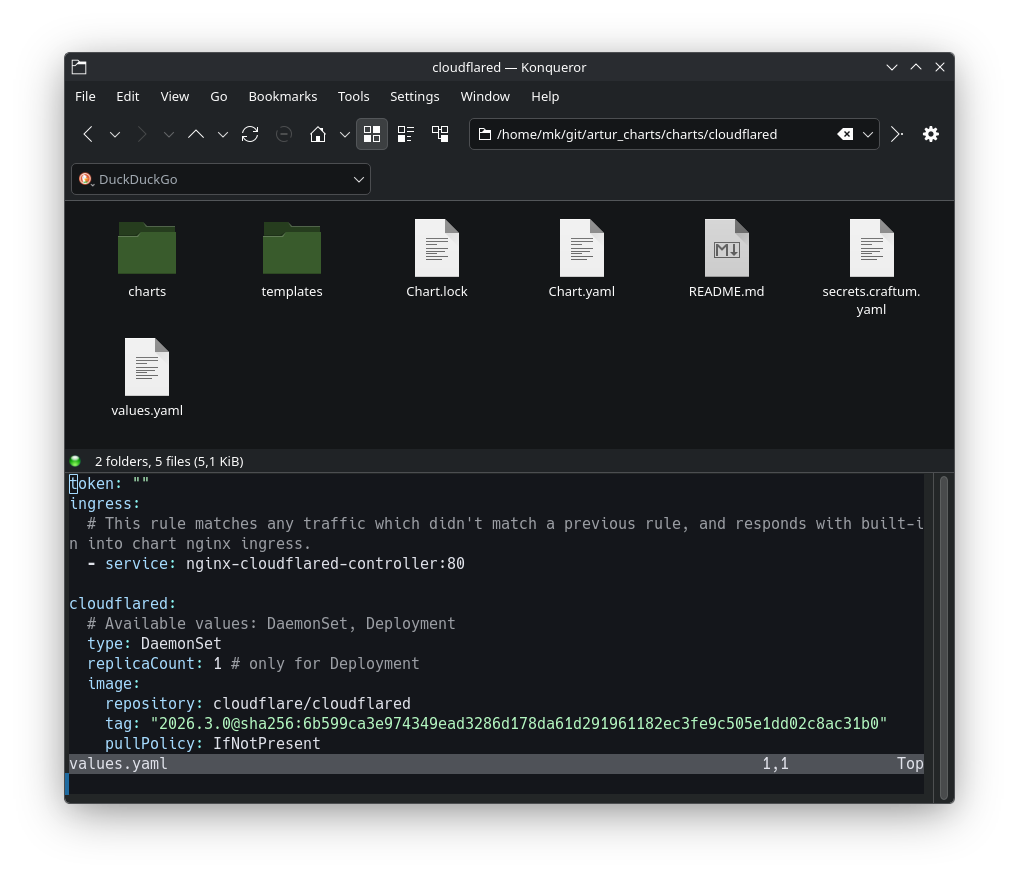Viewport: 1019px width, 880px height.
Task: Click the '2 folders, 5 files' status text
Action: pyautogui.click(x=169, y=461)
